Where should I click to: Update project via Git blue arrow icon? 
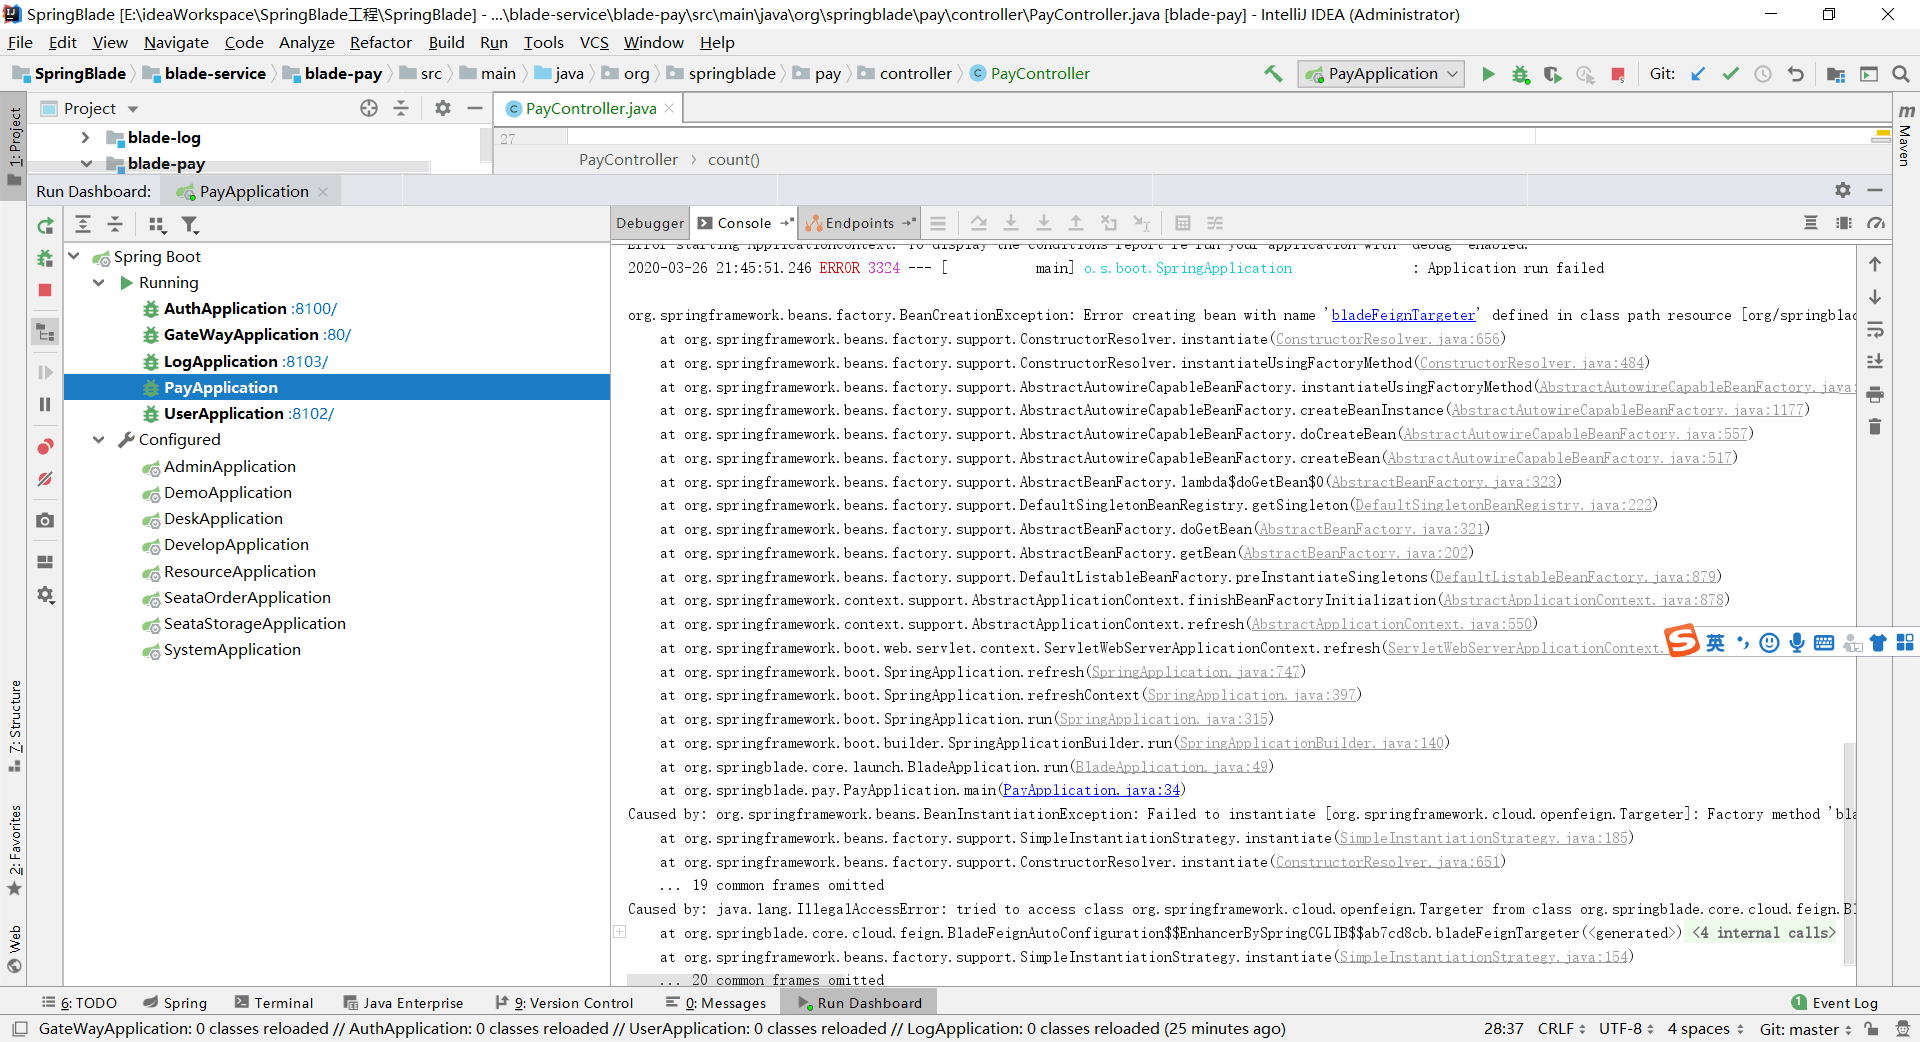[1698, 74]
